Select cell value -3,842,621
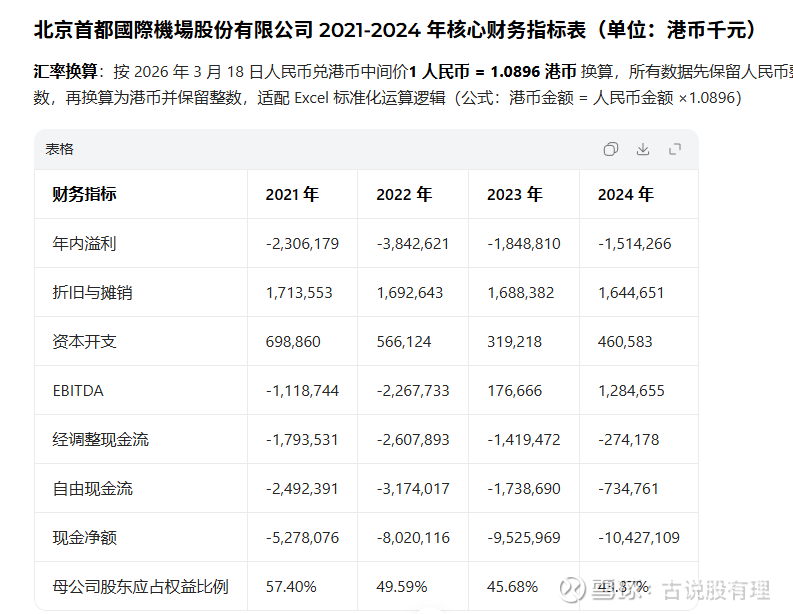The width and height of the screenshot is (793, 614). click(413, 244)
